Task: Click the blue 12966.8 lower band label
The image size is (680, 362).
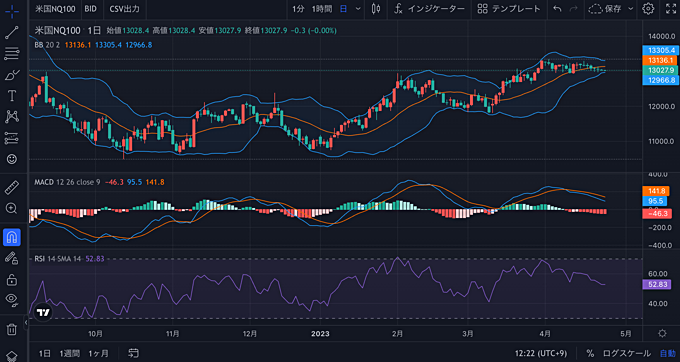Action: pos(661,80)
